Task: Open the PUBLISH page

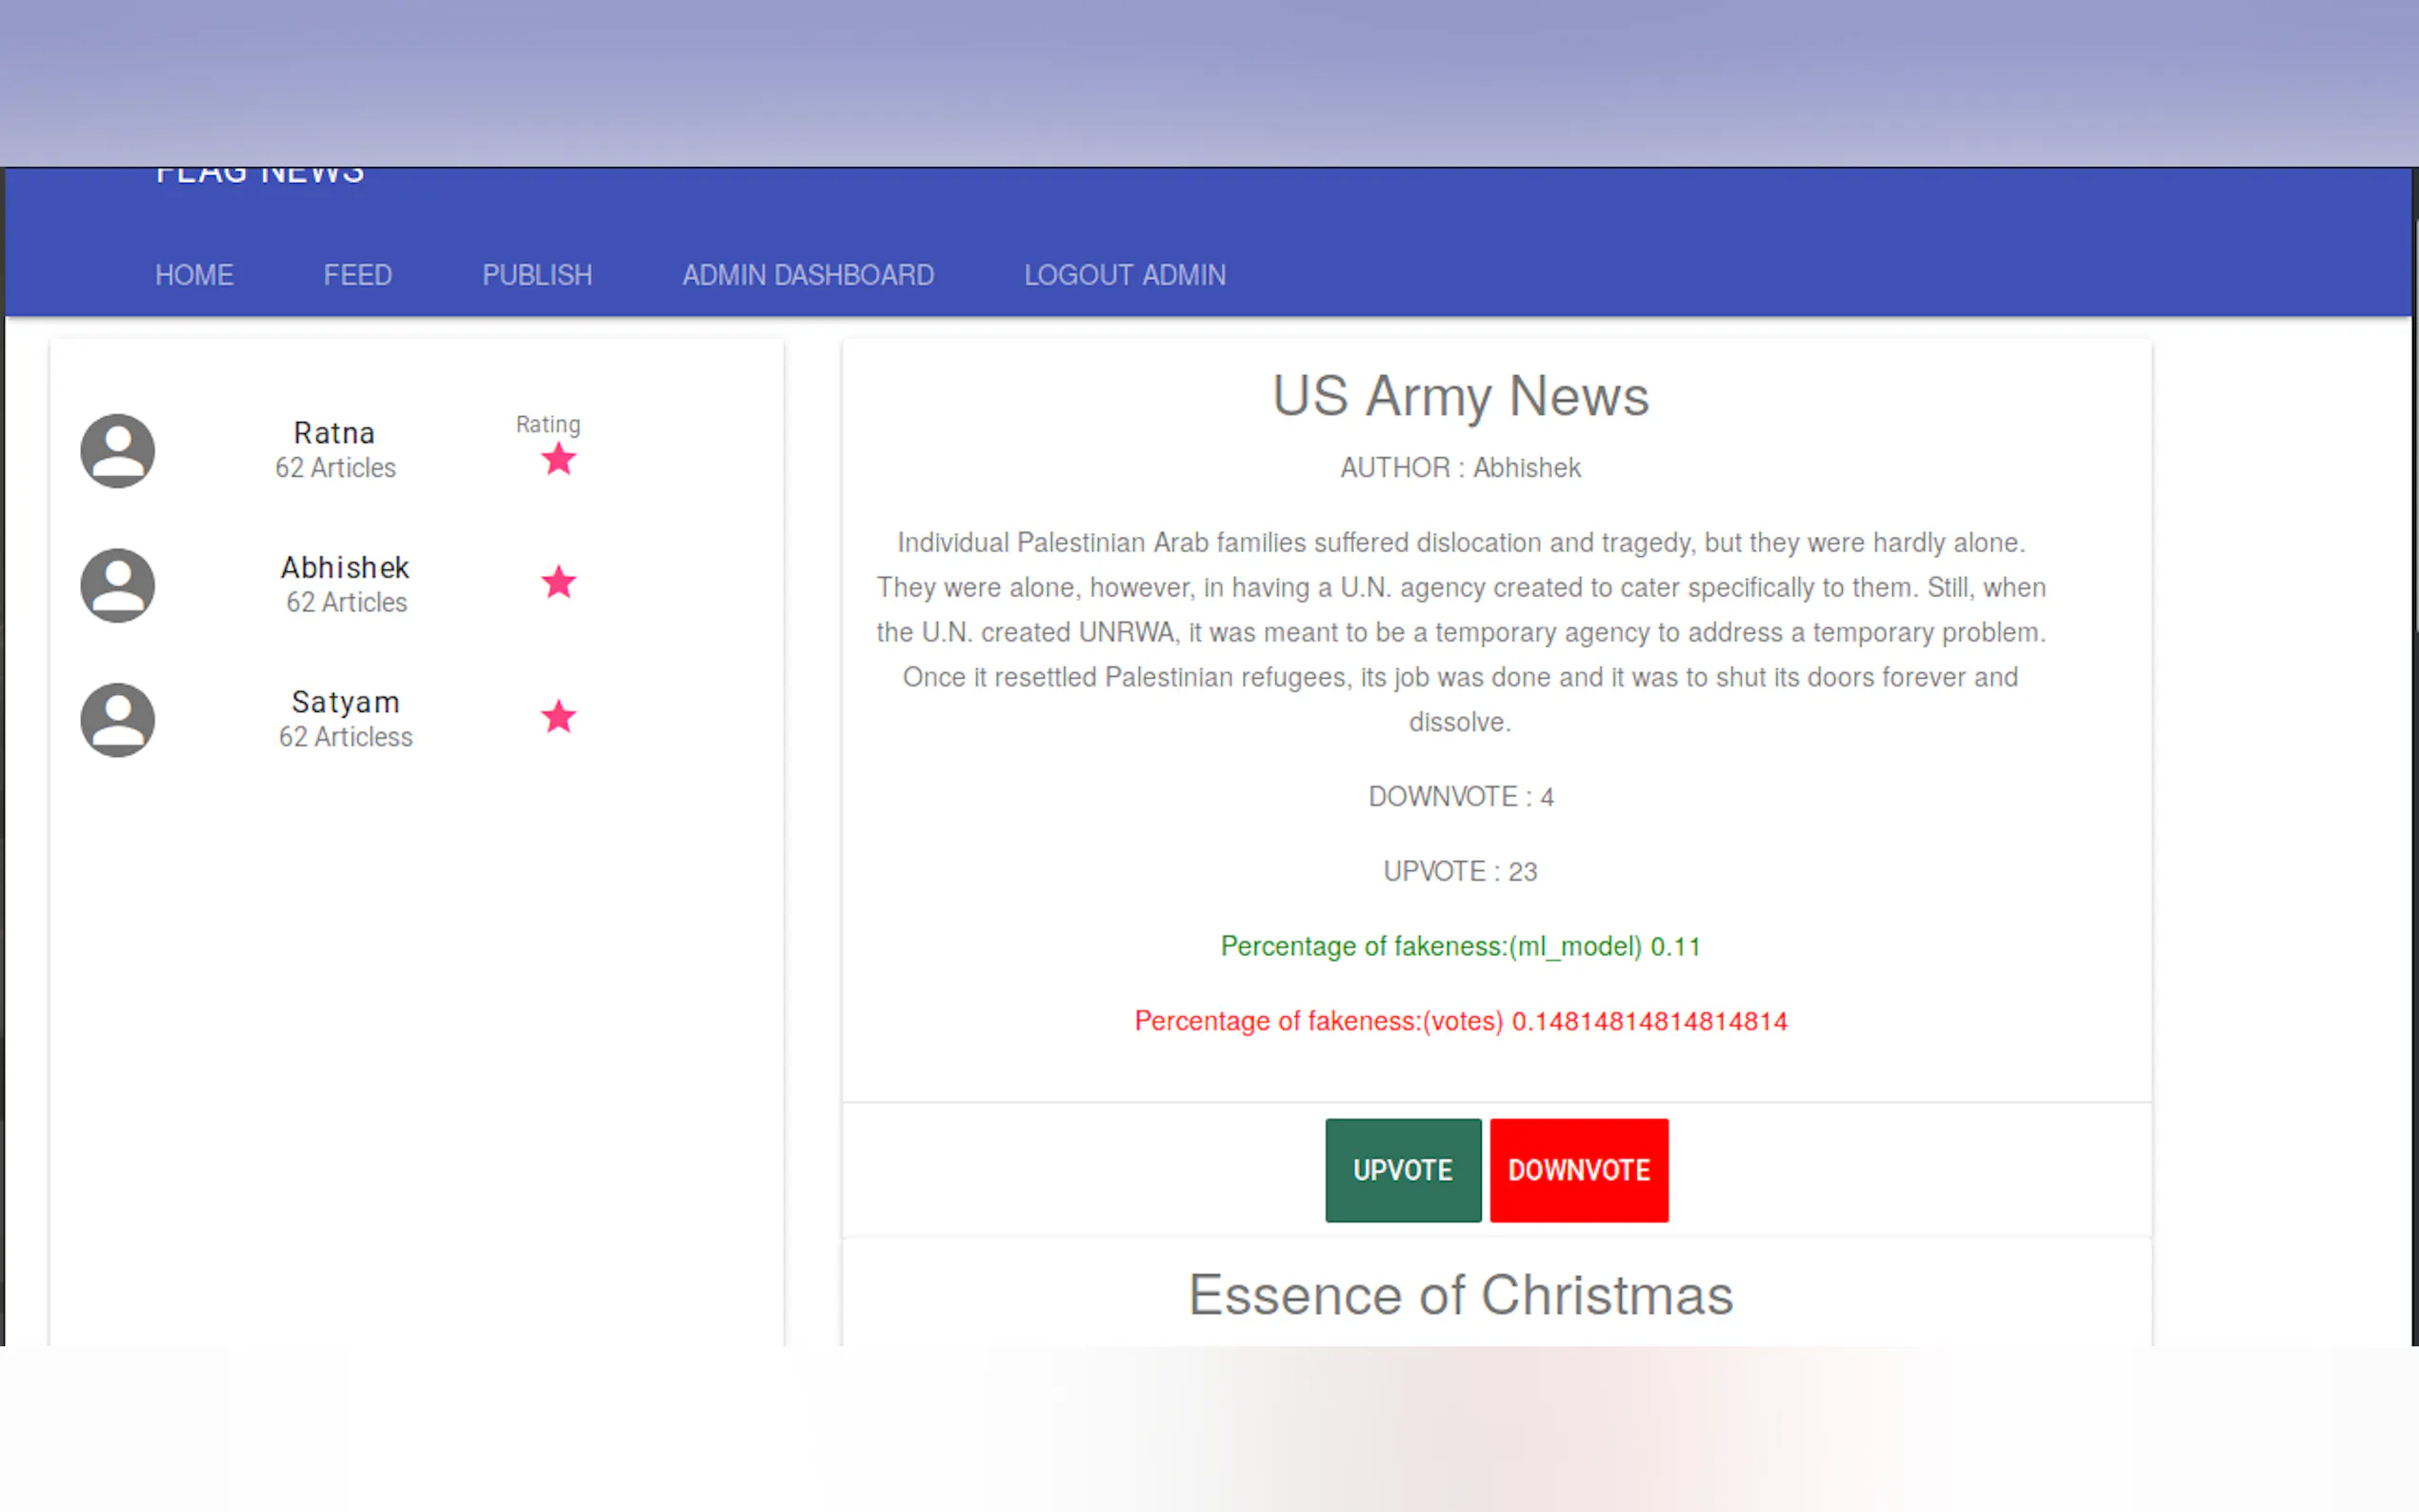Action: click(x=537, y=275)
